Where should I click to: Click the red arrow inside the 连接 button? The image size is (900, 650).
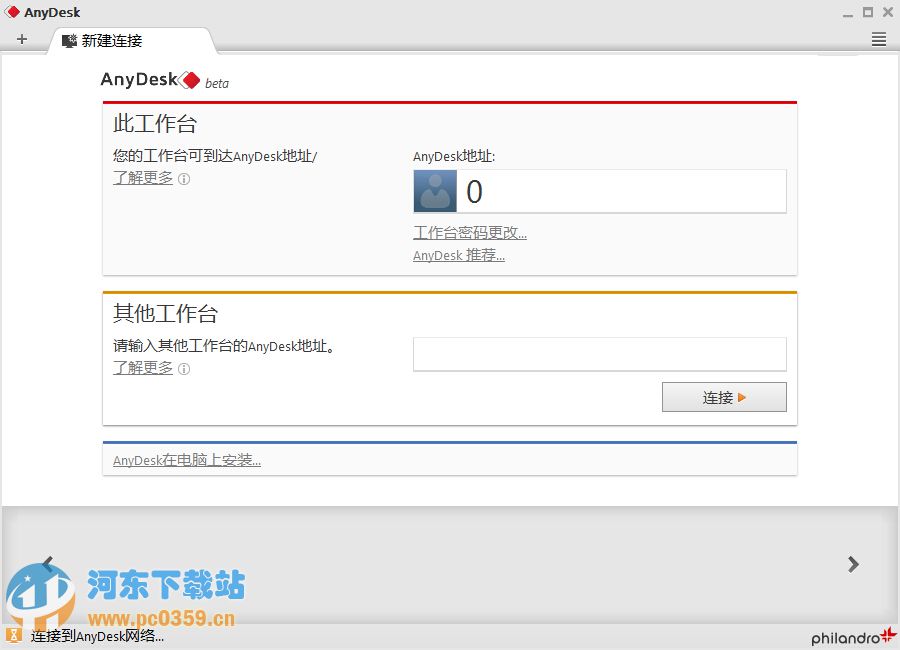click(742, 397)
